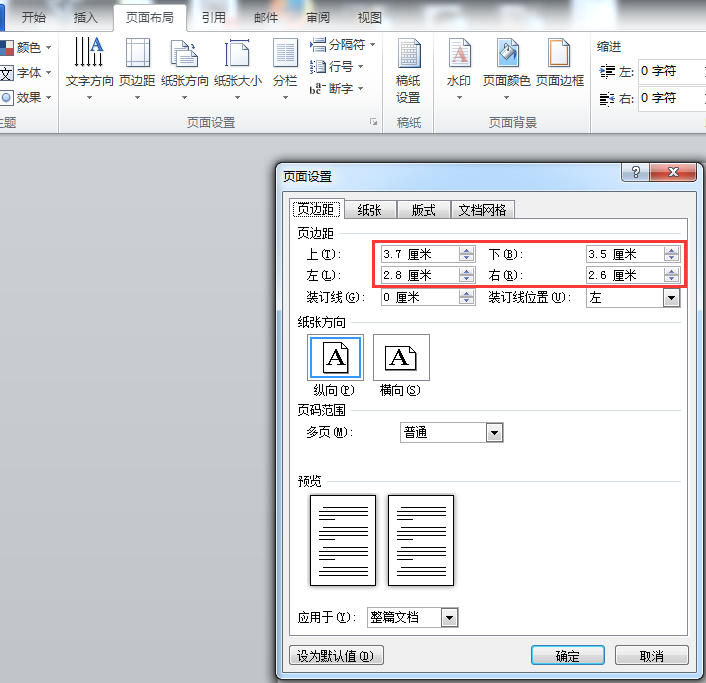The height and width of the screenshot is (683, 706).
Task: Increase left margin with up spinner
Action: [x=467, y=271]
